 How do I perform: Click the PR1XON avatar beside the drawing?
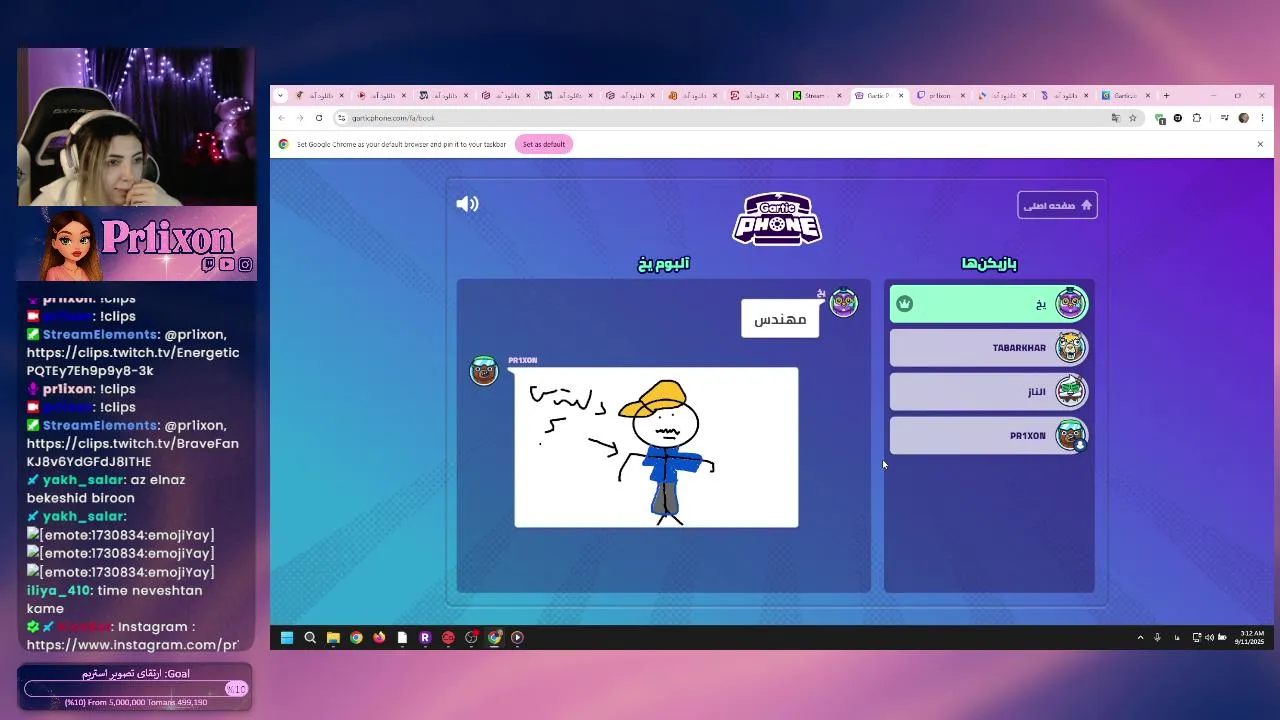tap(484, 370)
